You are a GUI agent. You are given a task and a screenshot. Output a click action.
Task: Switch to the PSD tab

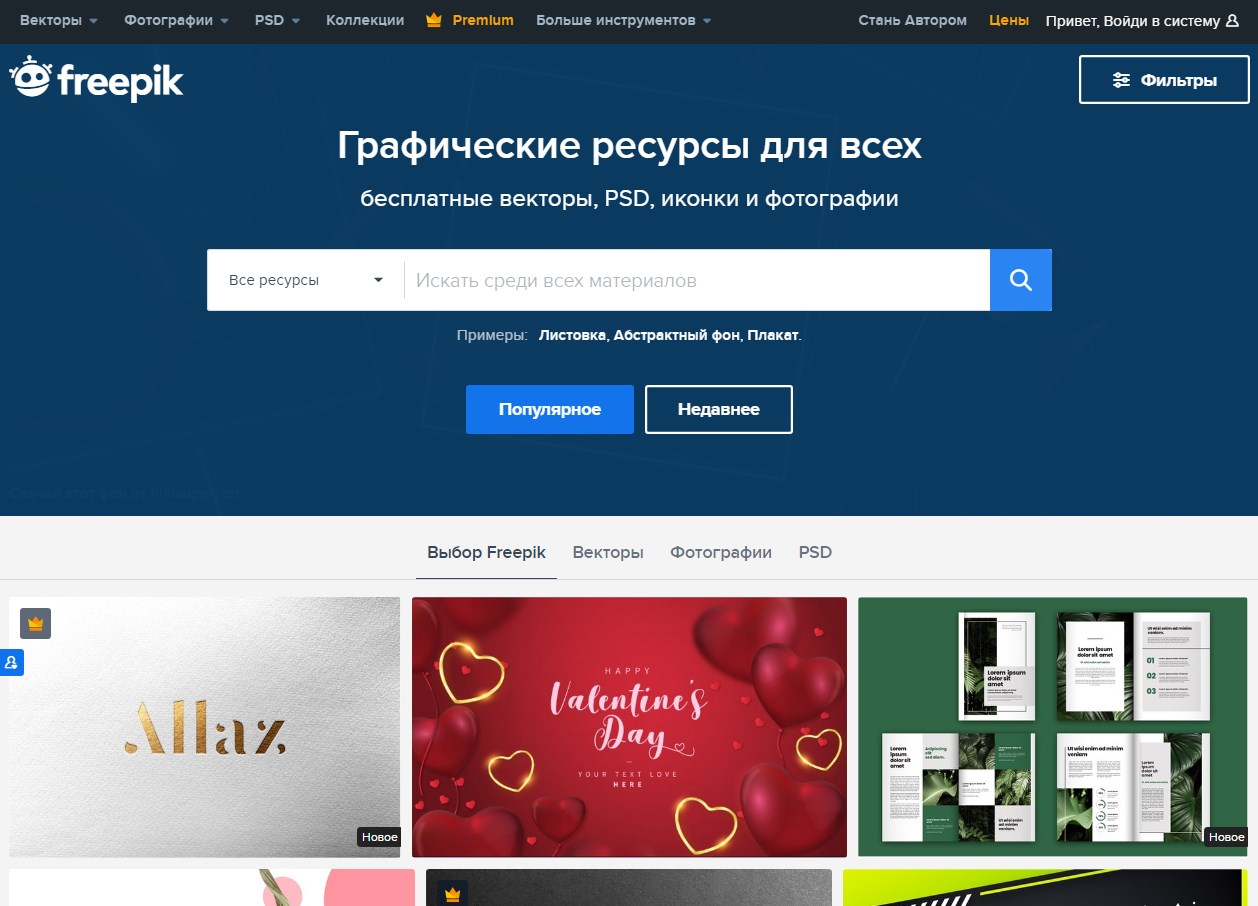(815, 552)
